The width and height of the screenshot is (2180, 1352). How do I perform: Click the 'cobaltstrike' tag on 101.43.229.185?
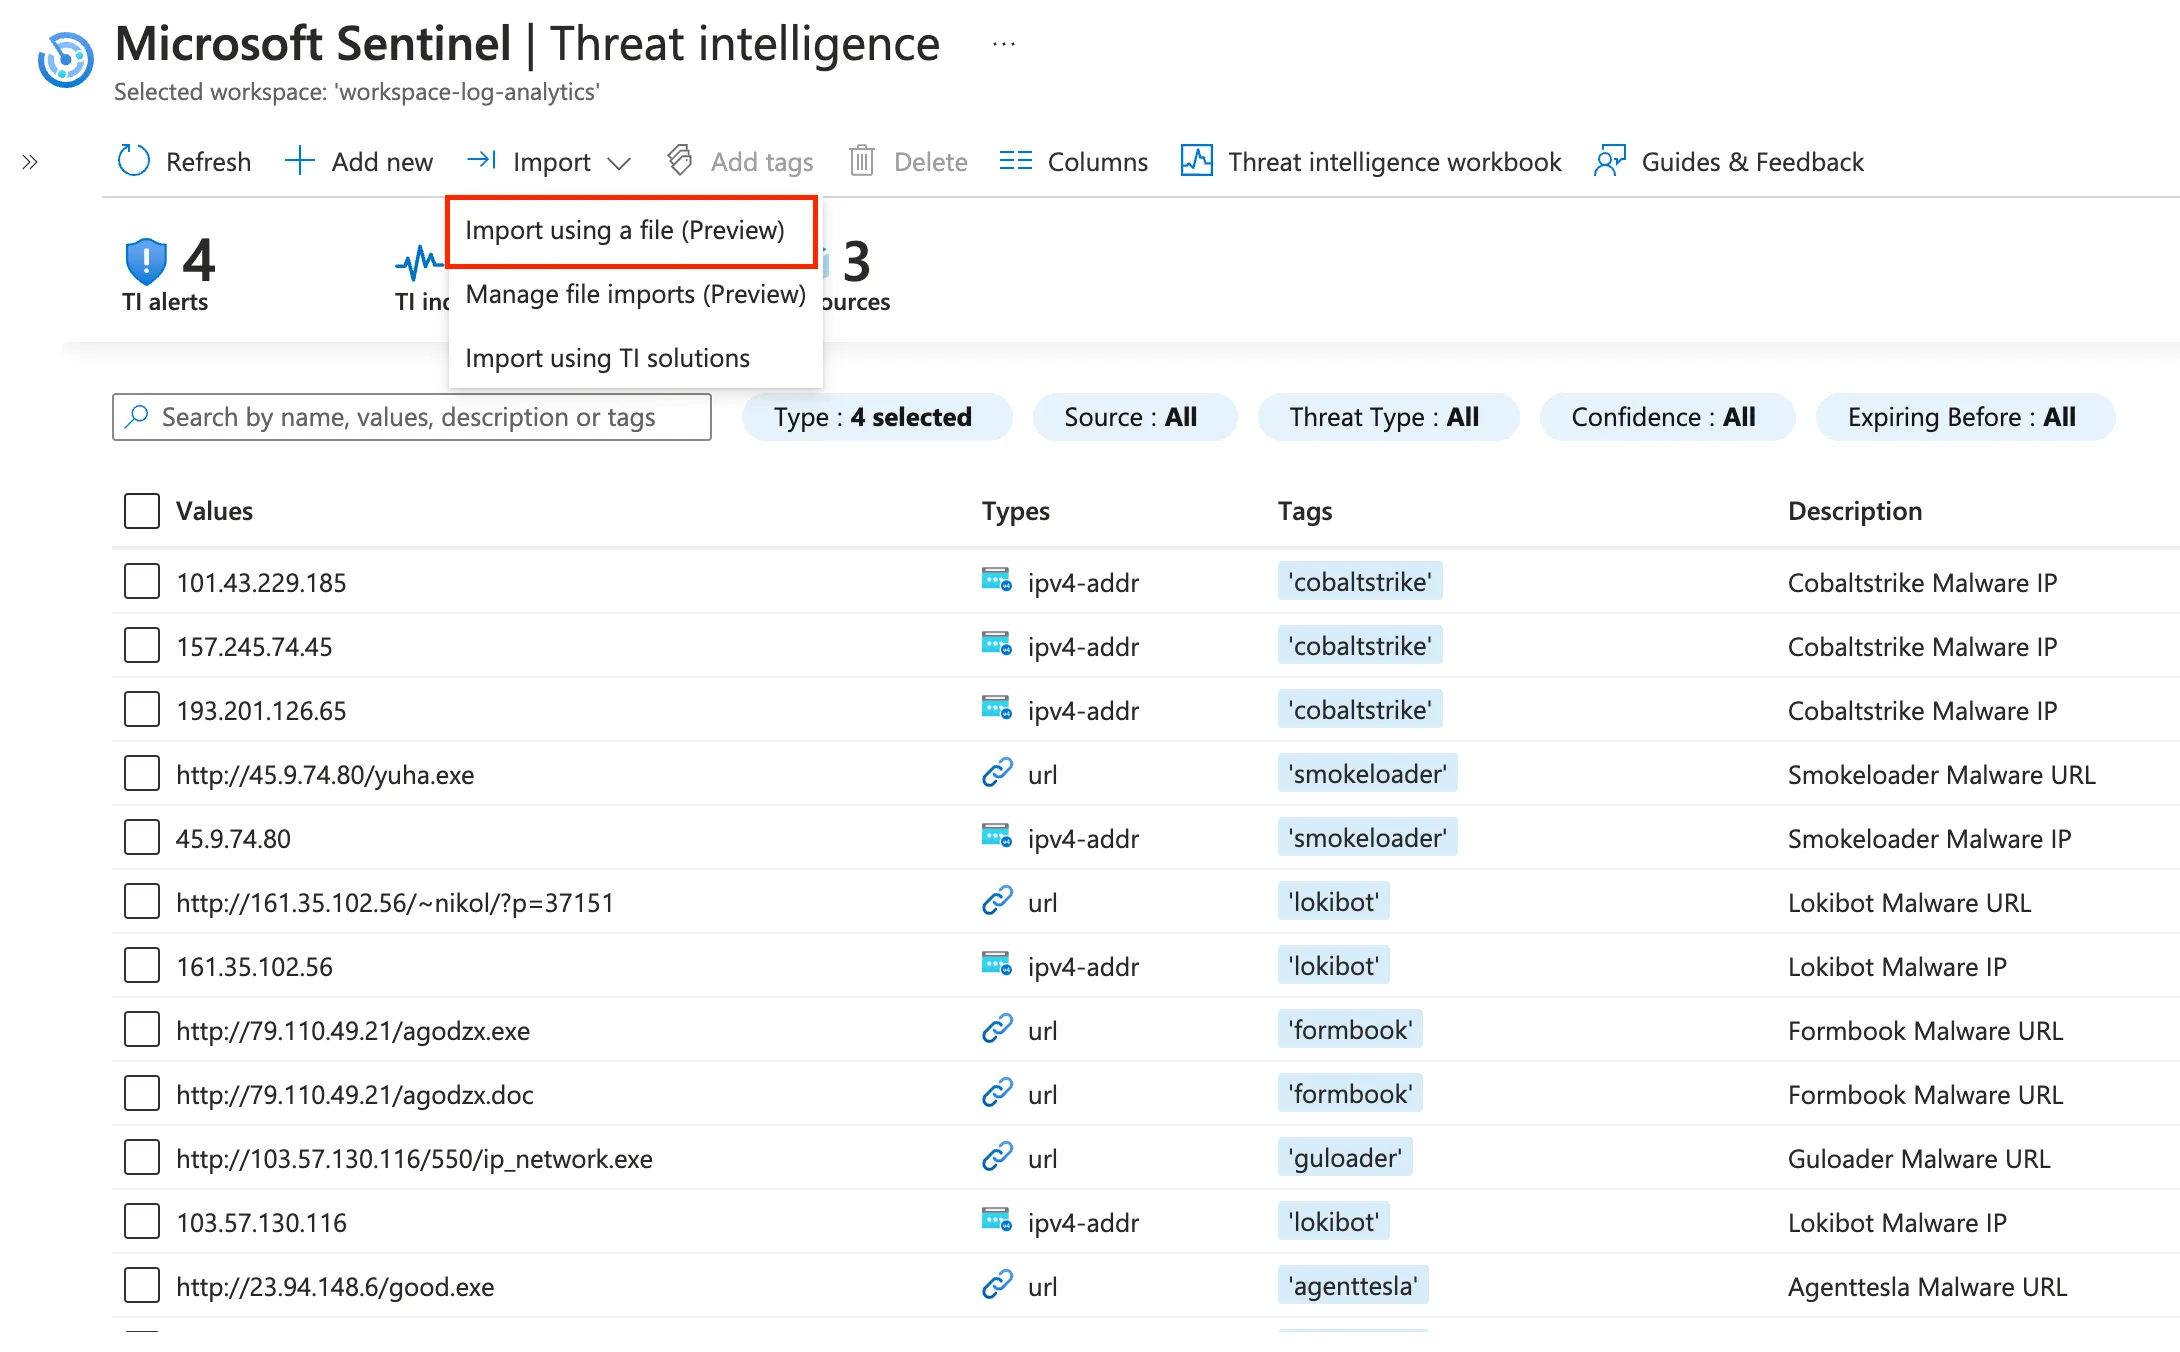pos(1360,581)
